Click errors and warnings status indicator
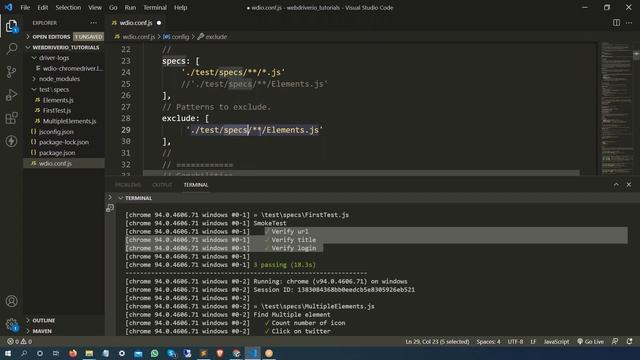The image size is (640, 360). coord(19,342)
